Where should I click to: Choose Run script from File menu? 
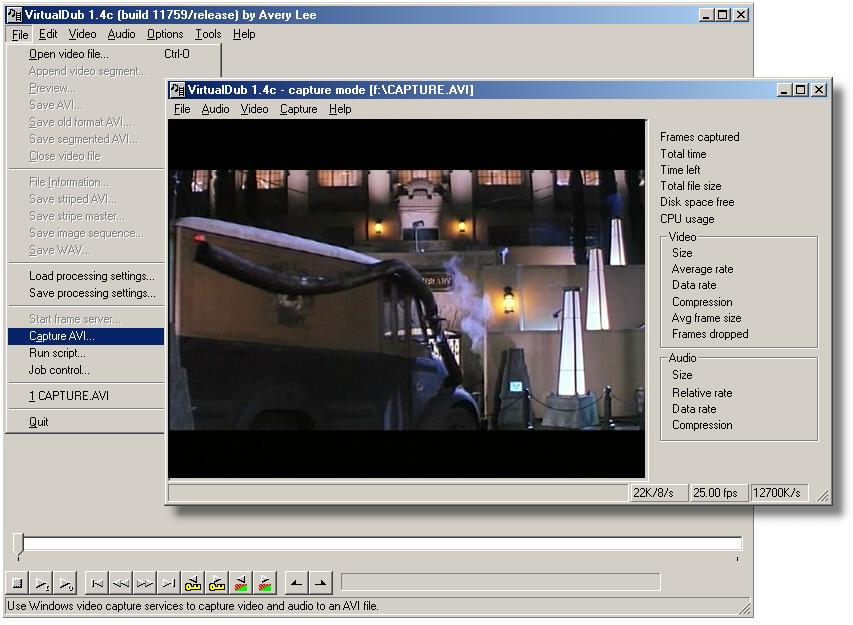tap(86, 353)
